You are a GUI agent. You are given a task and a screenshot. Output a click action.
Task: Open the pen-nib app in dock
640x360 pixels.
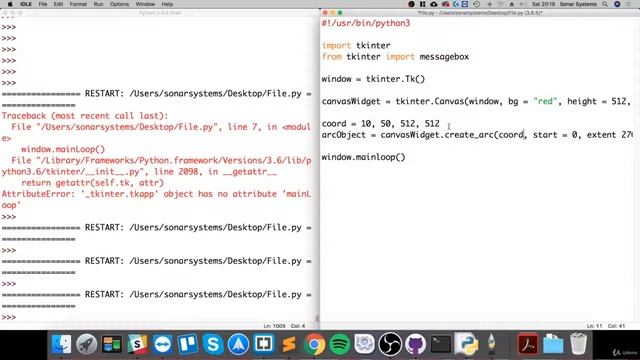[491, 344]
